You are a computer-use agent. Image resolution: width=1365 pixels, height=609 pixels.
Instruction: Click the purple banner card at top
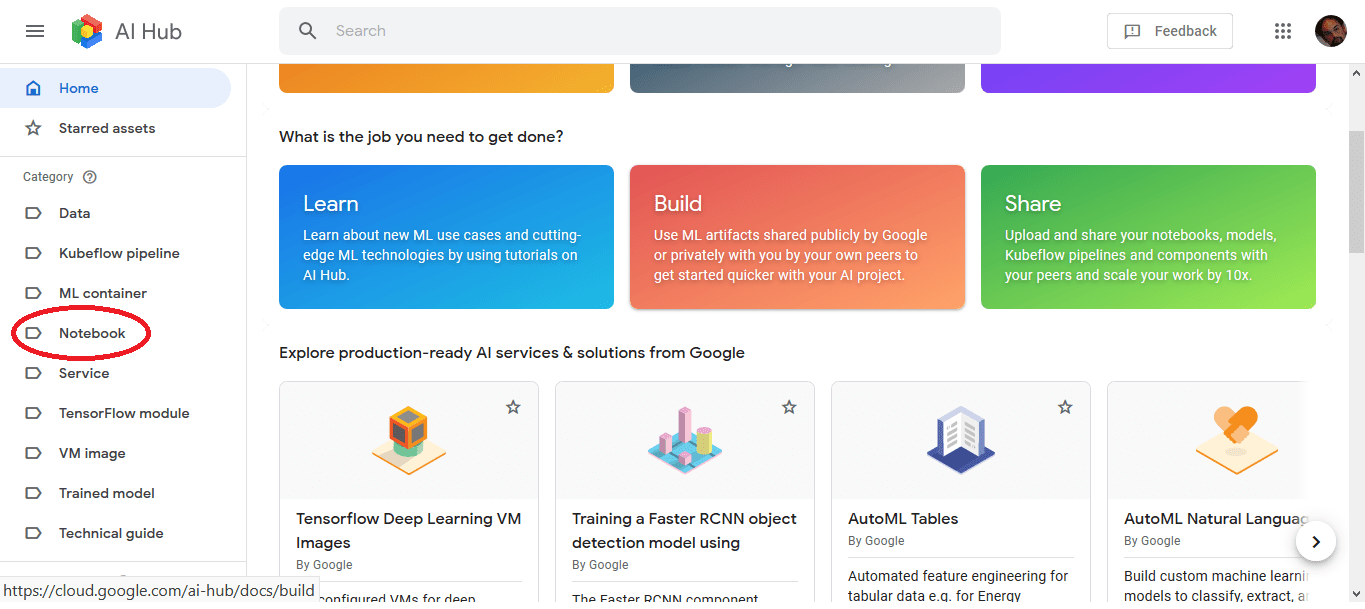coord(1148,78)
